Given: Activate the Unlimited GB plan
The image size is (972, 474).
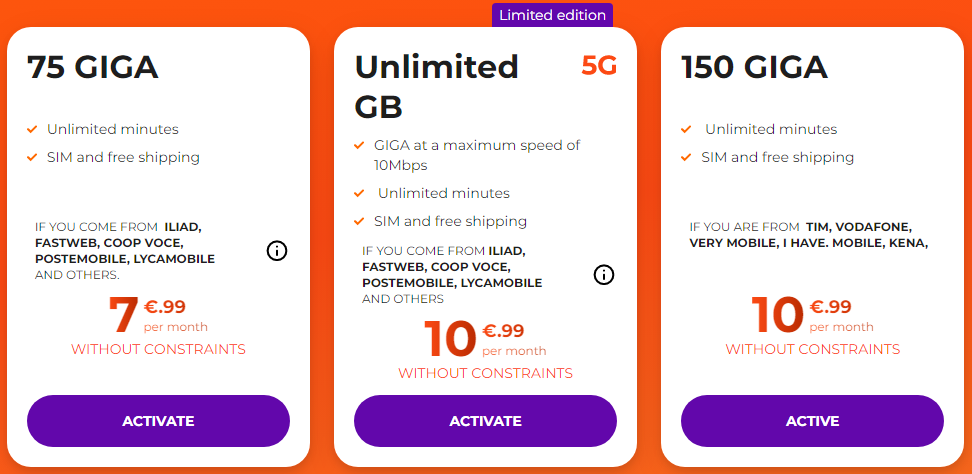Looking at the screenshot, I should click(485, 421).
